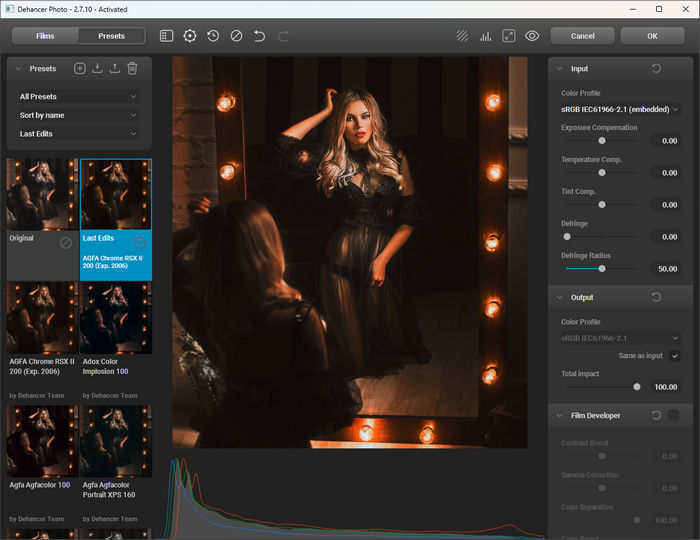700x540 pixels.
Task: Open the All Presets dropdown
Action: pyautogui.click(x=78, y=97)
